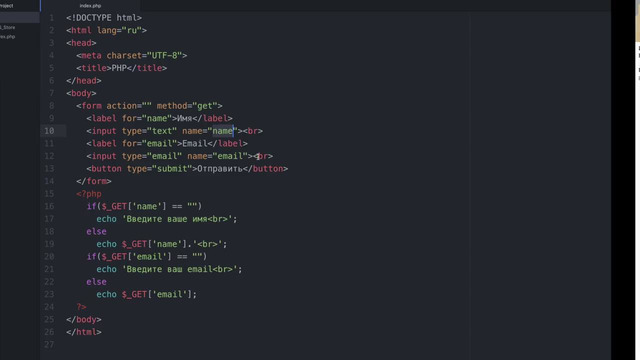Click the closing </html> tag

coord(84,332)
